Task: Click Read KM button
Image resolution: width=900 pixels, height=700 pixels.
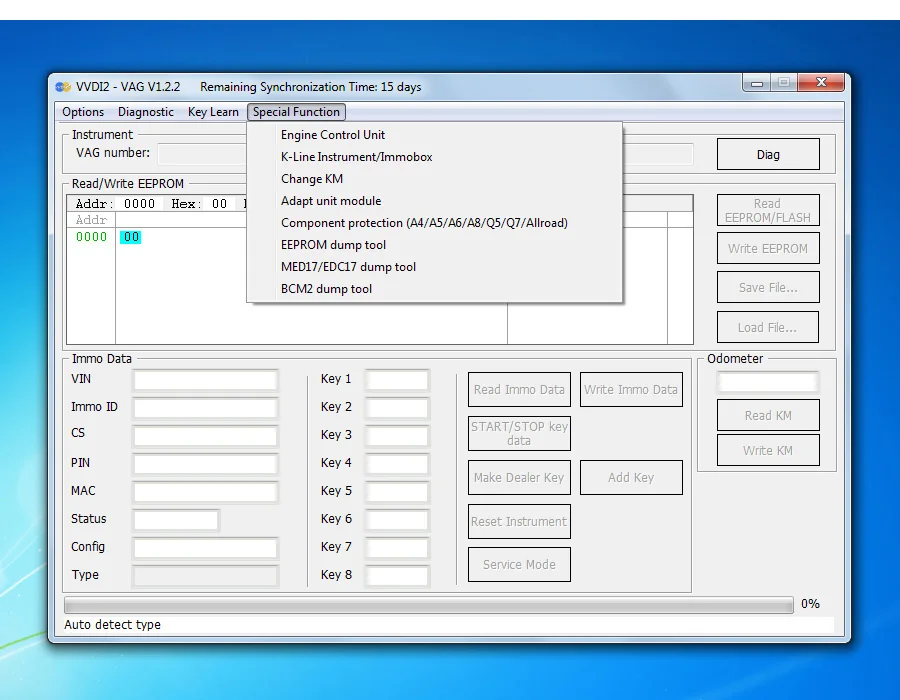Action: [768, 415]
